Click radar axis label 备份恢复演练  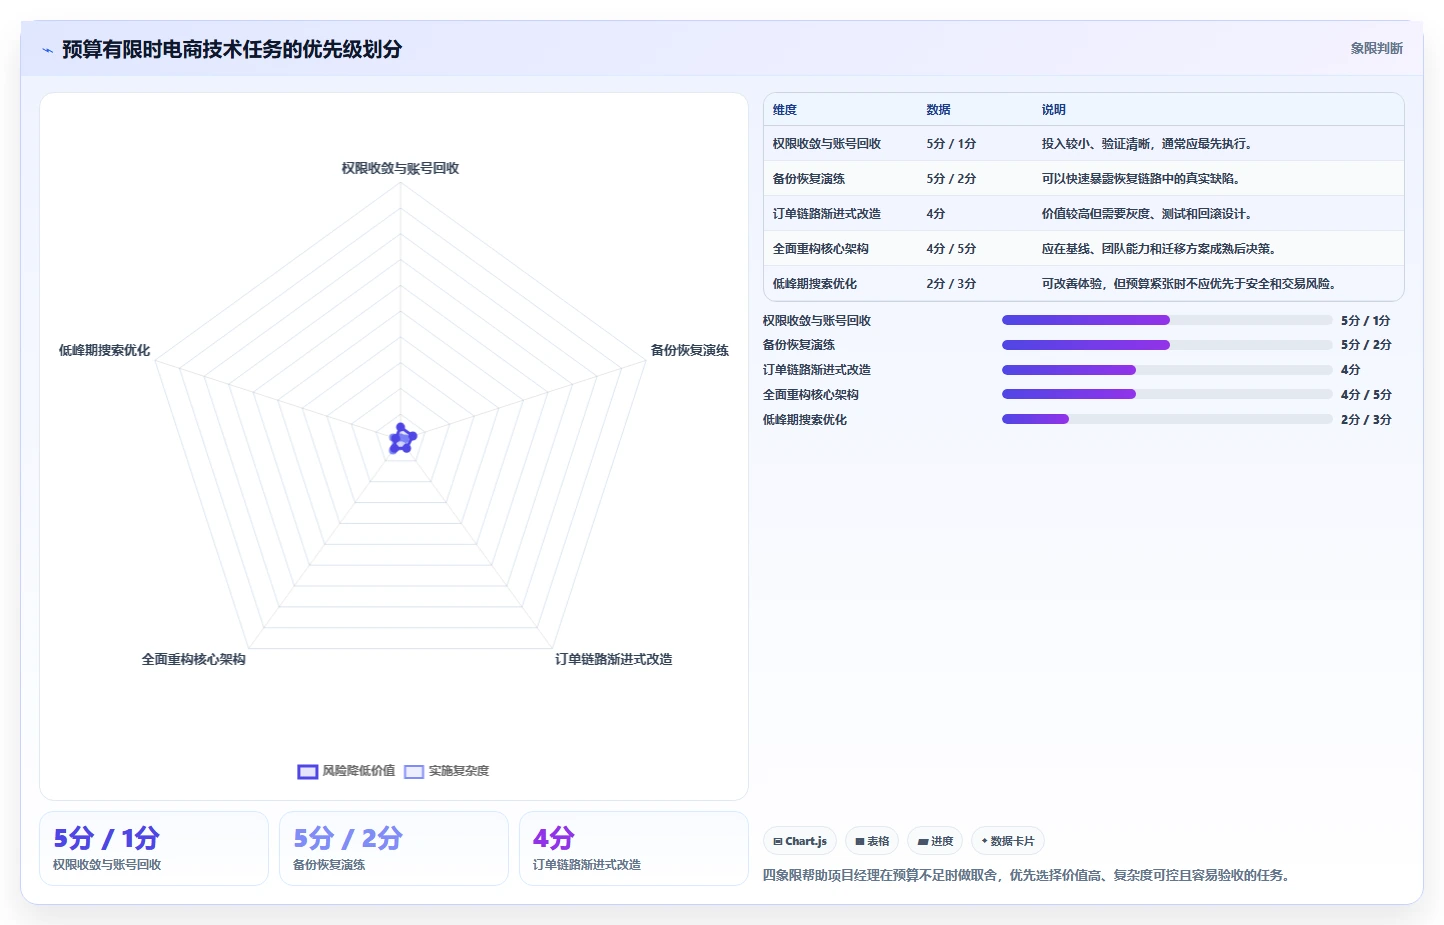point(690,350)
